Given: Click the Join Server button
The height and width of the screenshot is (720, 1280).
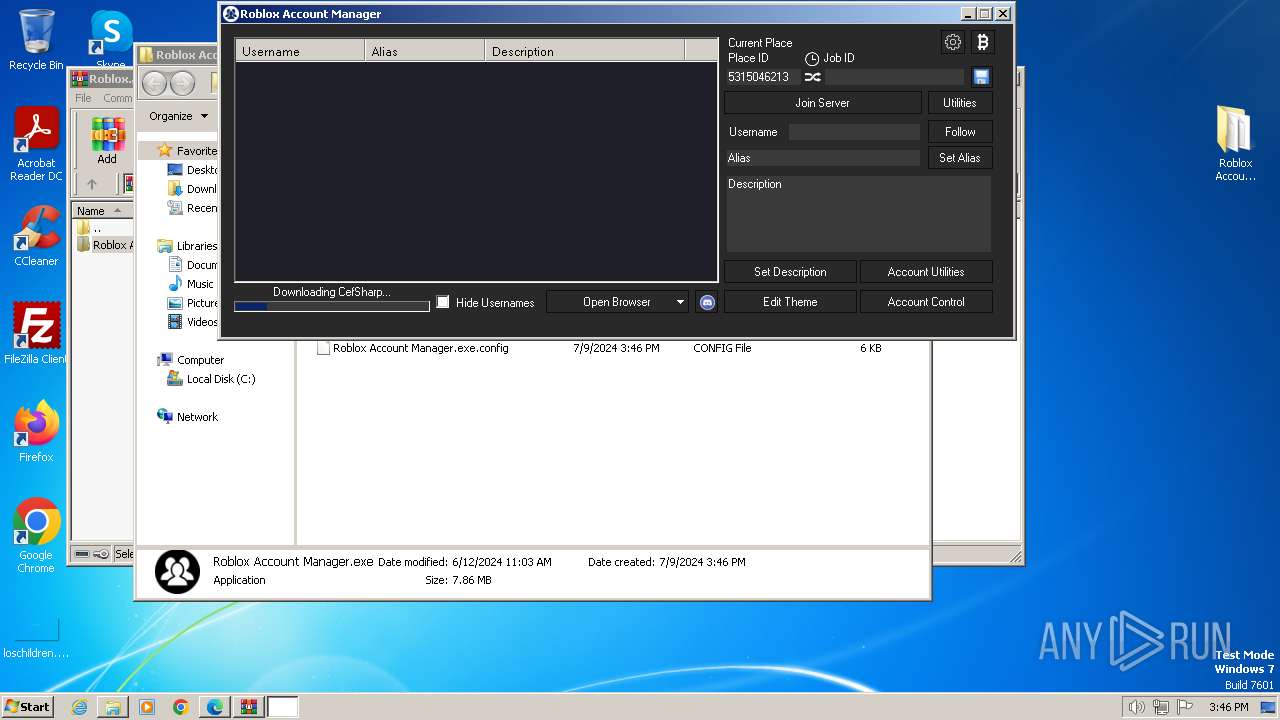Looking at the screenshot, I should 822,103.
